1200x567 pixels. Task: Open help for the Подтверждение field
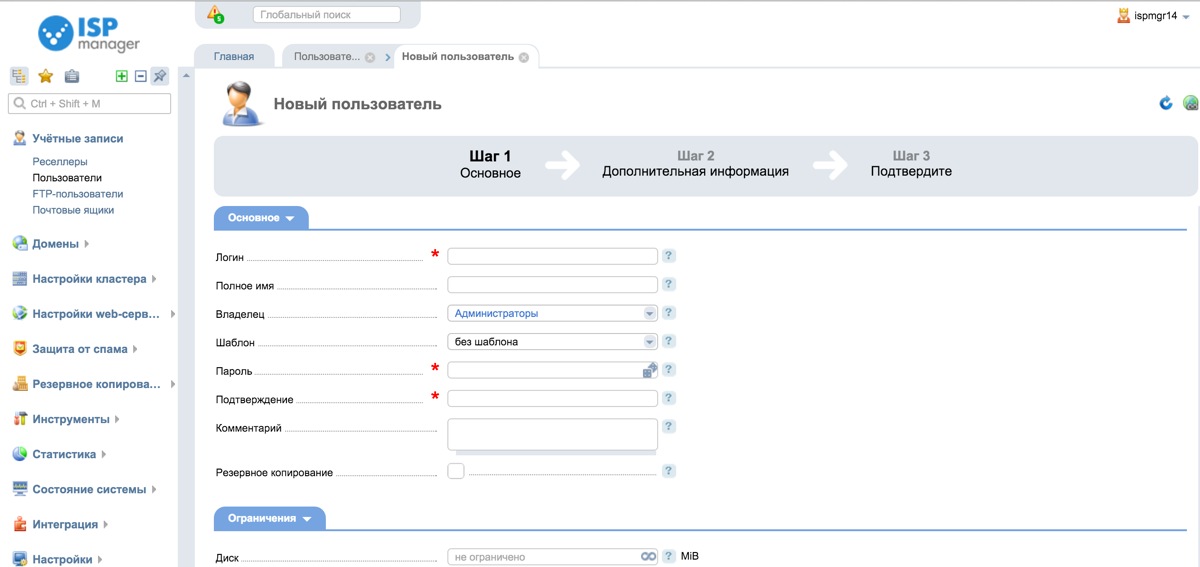tap(669, 398)
